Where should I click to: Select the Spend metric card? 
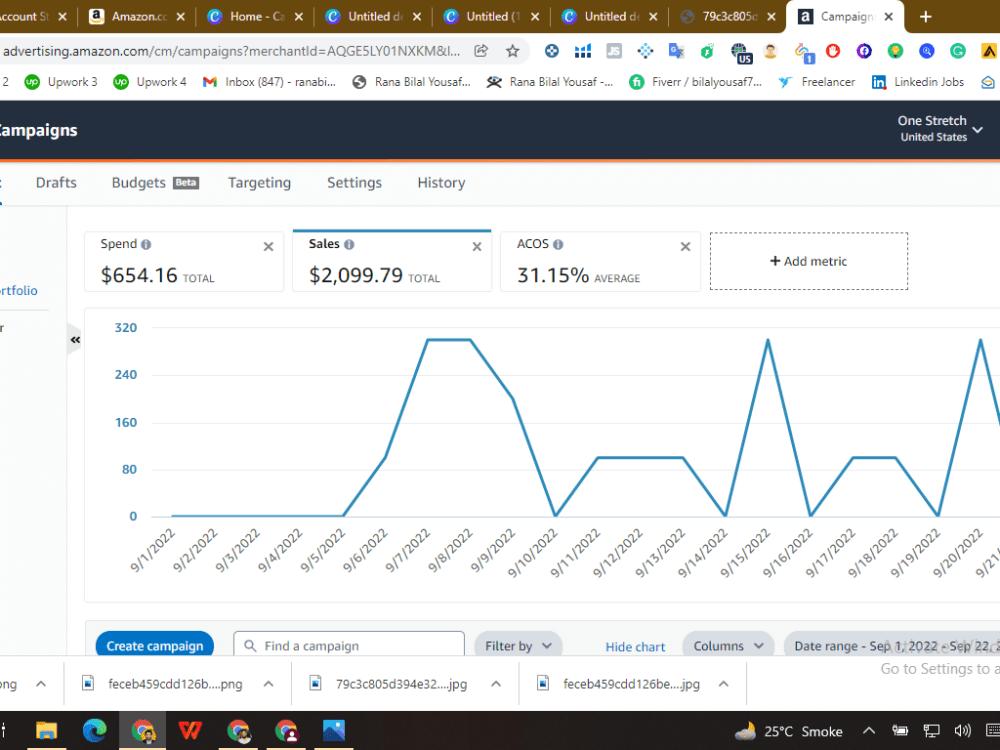pyautogui.click(x=184, y=261)
